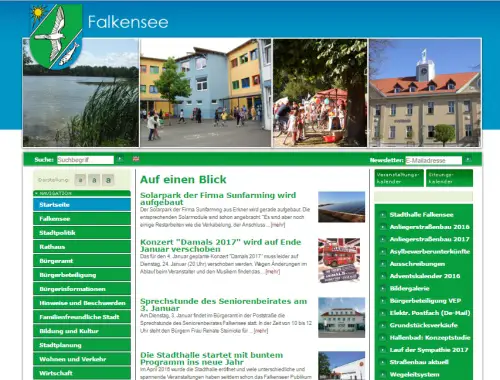Click inside the Suchbegriff search field
Screen dimensions: 500x380
(x=85, y=160)
